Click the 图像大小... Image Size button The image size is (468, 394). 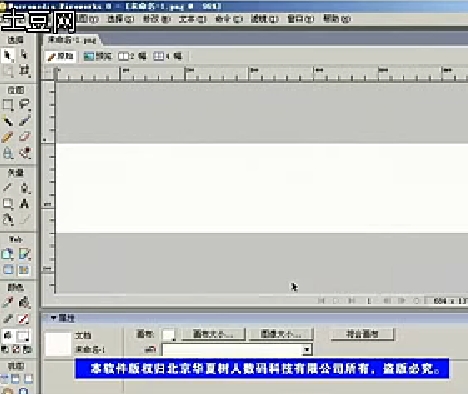tap(281, 334)
